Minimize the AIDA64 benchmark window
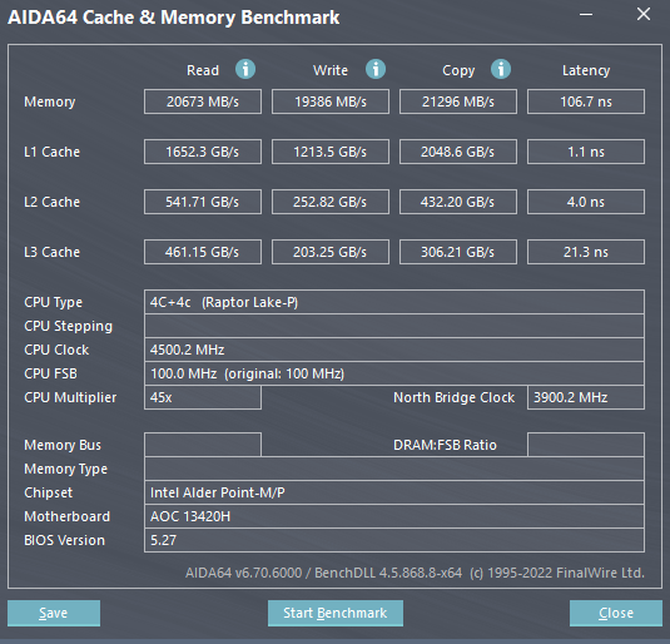 pyautogui.click(x=585, y=15)
